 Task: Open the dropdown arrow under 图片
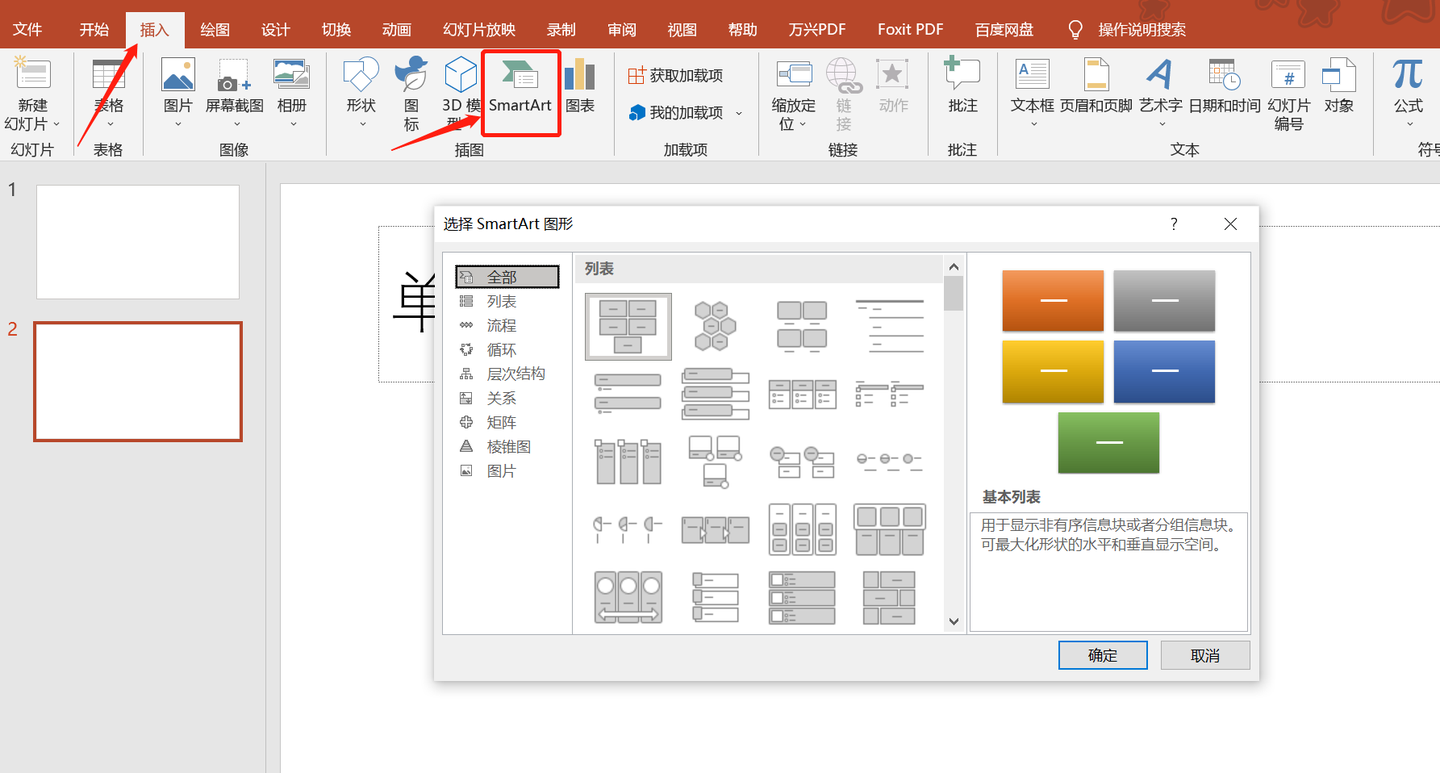point(178,125)
